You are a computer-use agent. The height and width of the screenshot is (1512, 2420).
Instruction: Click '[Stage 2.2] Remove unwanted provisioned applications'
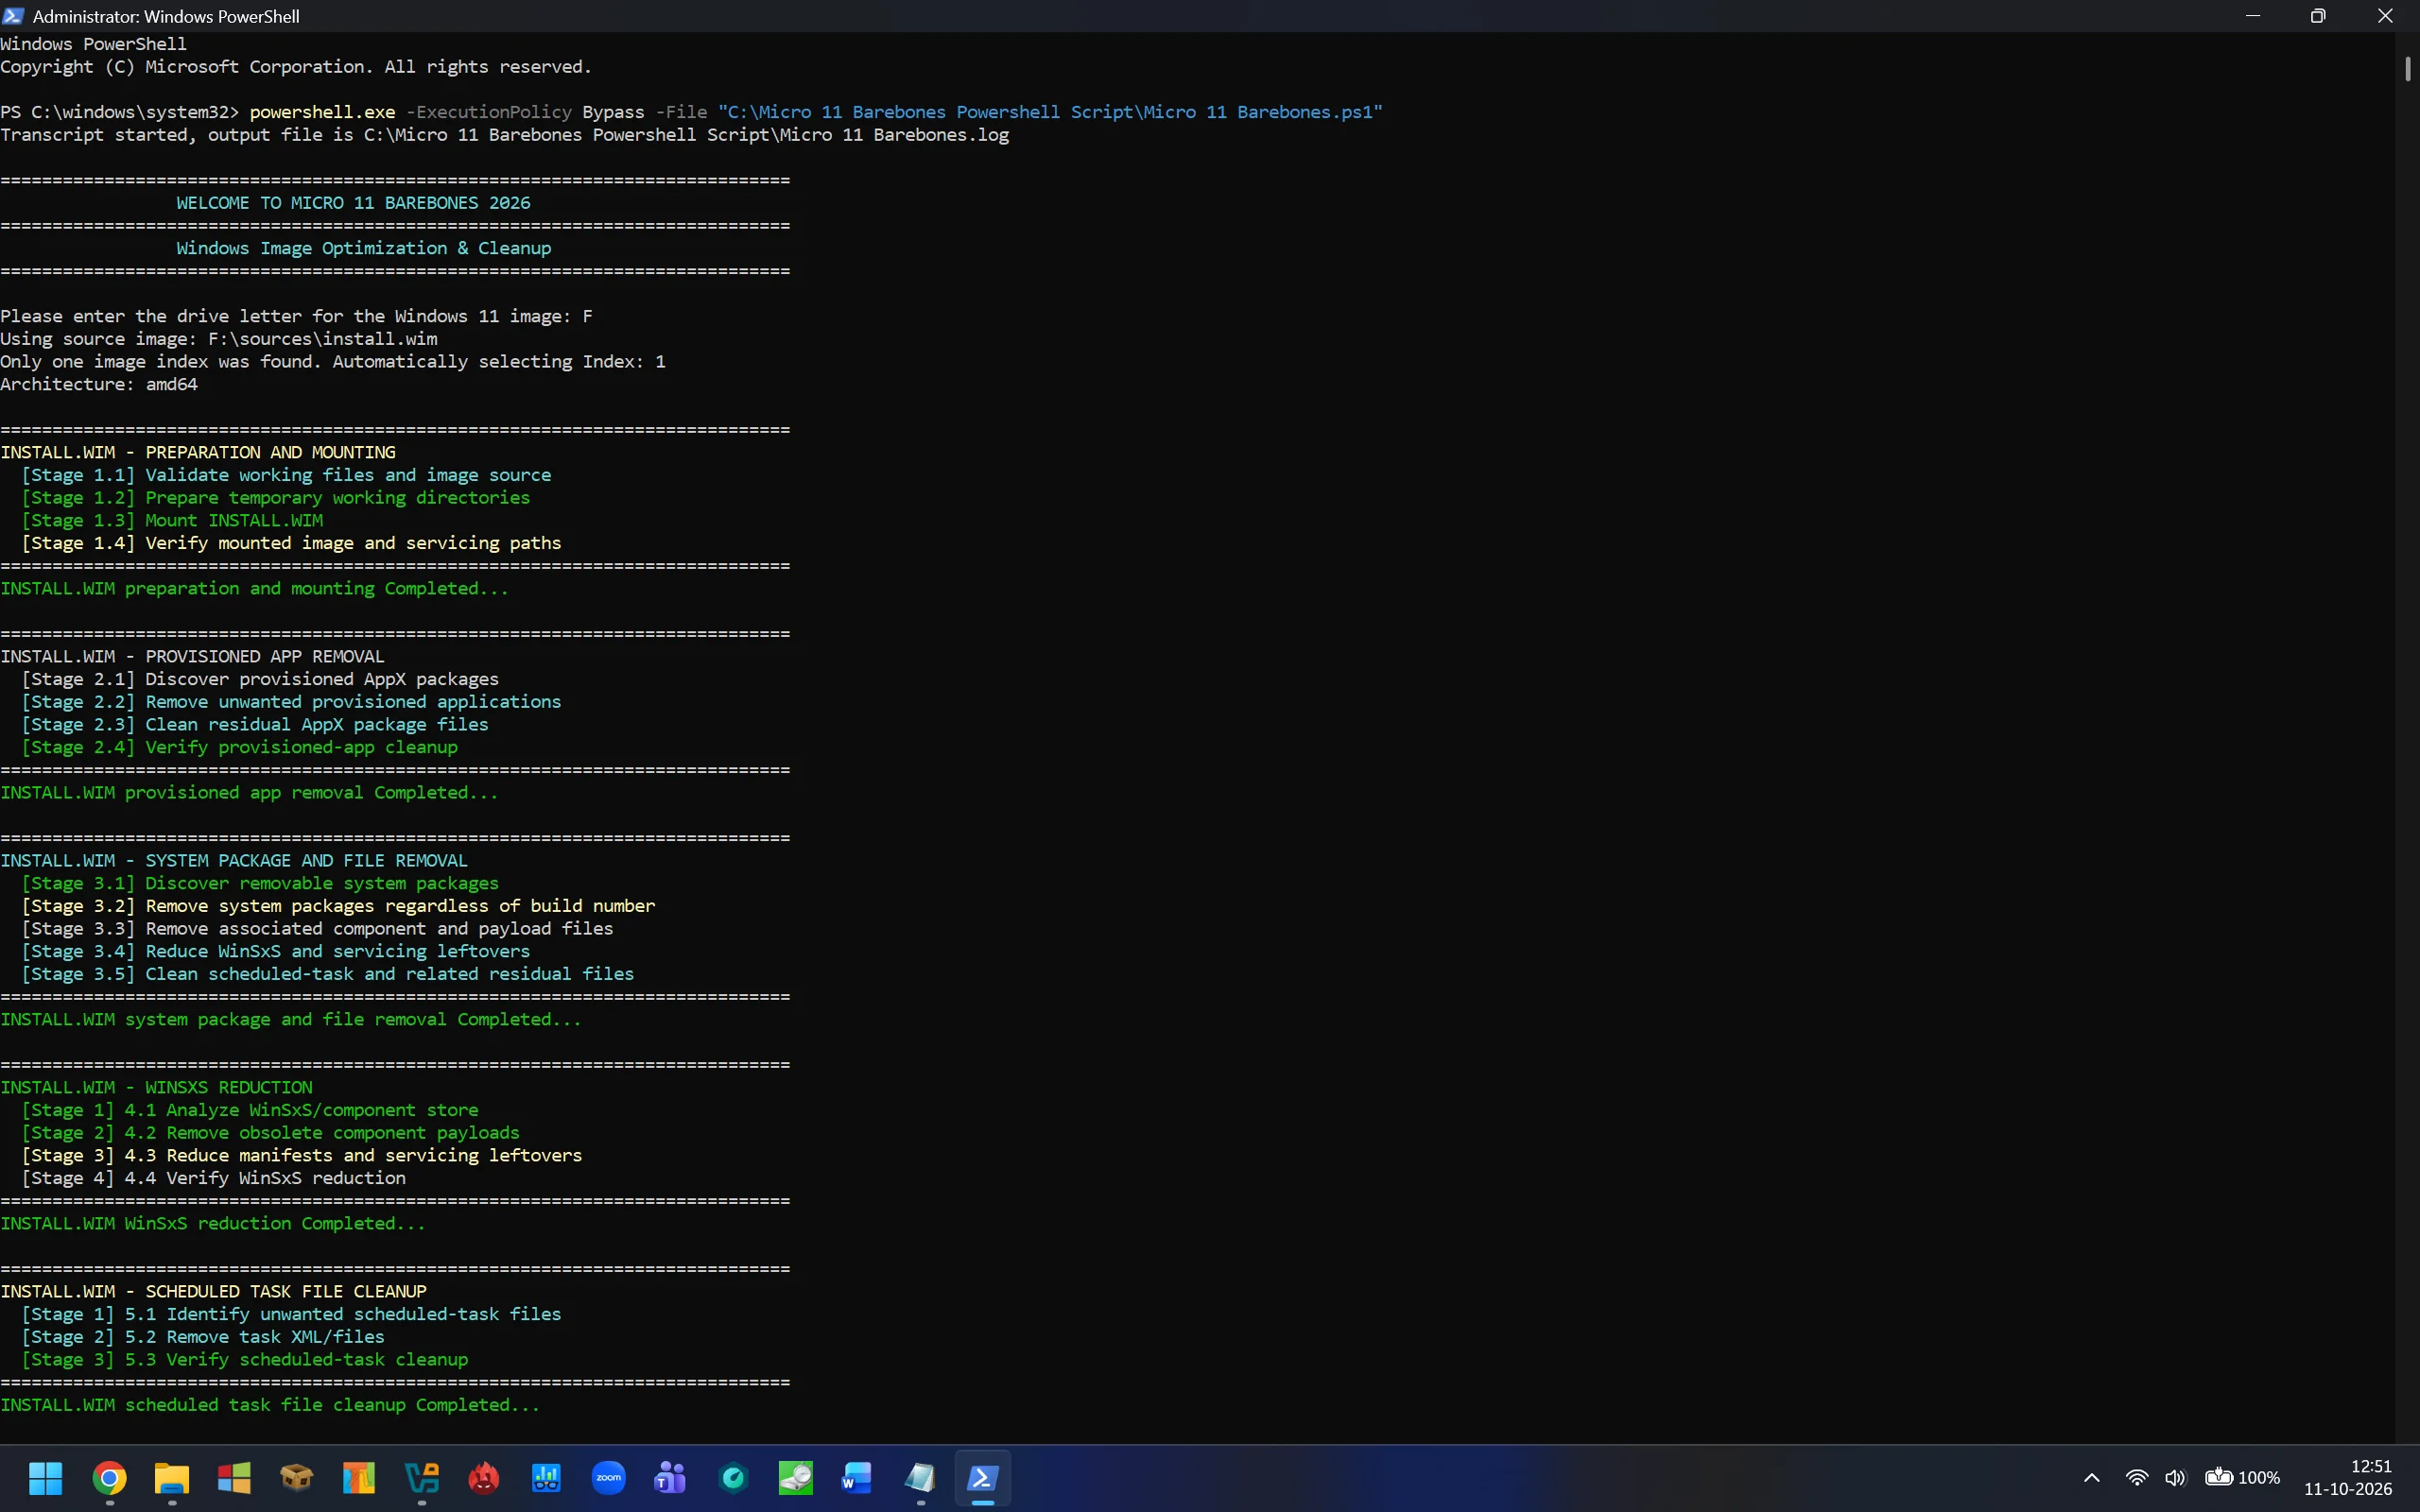point(291,702)
